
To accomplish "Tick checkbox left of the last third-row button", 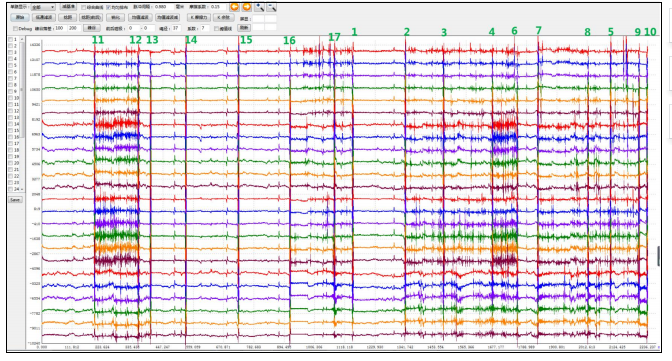I will click(x=216, y=28).
